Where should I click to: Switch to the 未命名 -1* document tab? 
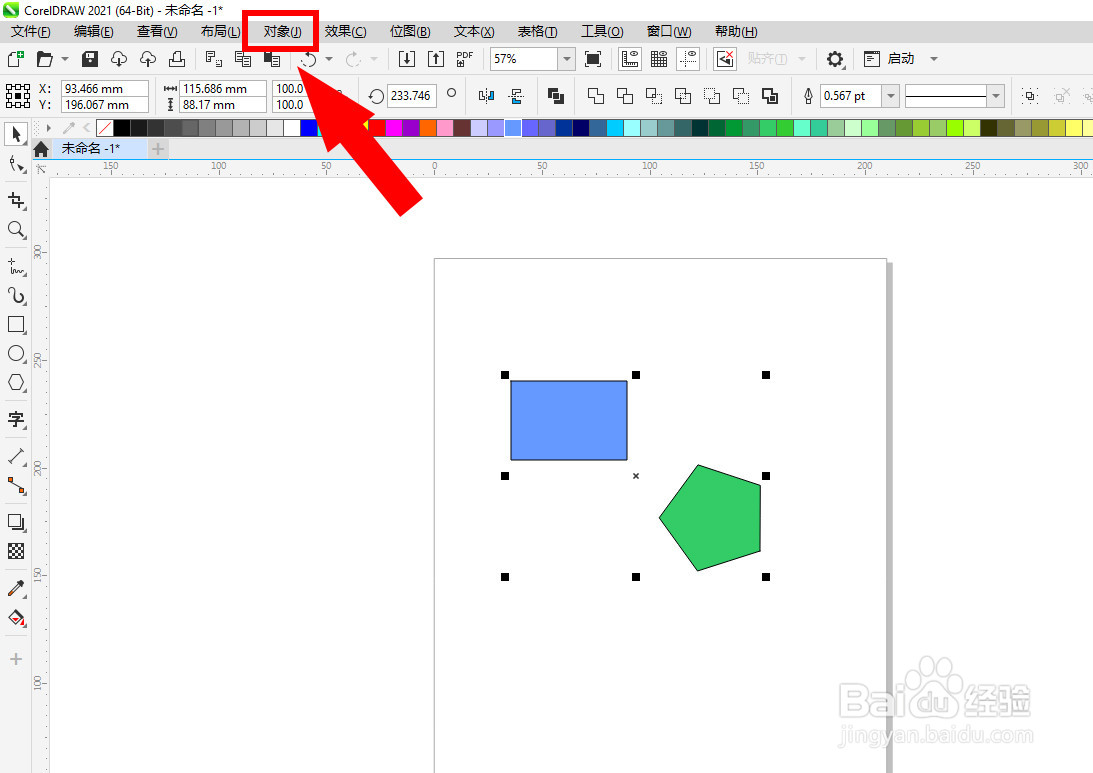tap(91, 148)
